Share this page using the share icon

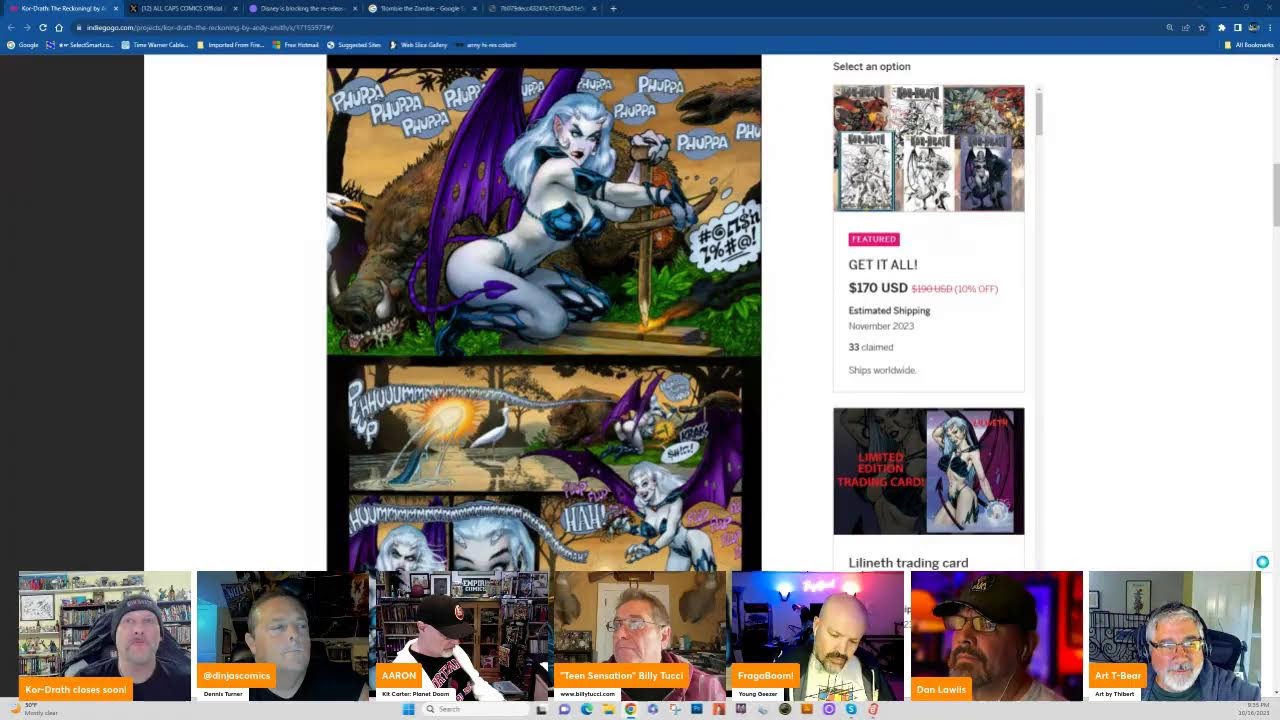(1186, 27)
